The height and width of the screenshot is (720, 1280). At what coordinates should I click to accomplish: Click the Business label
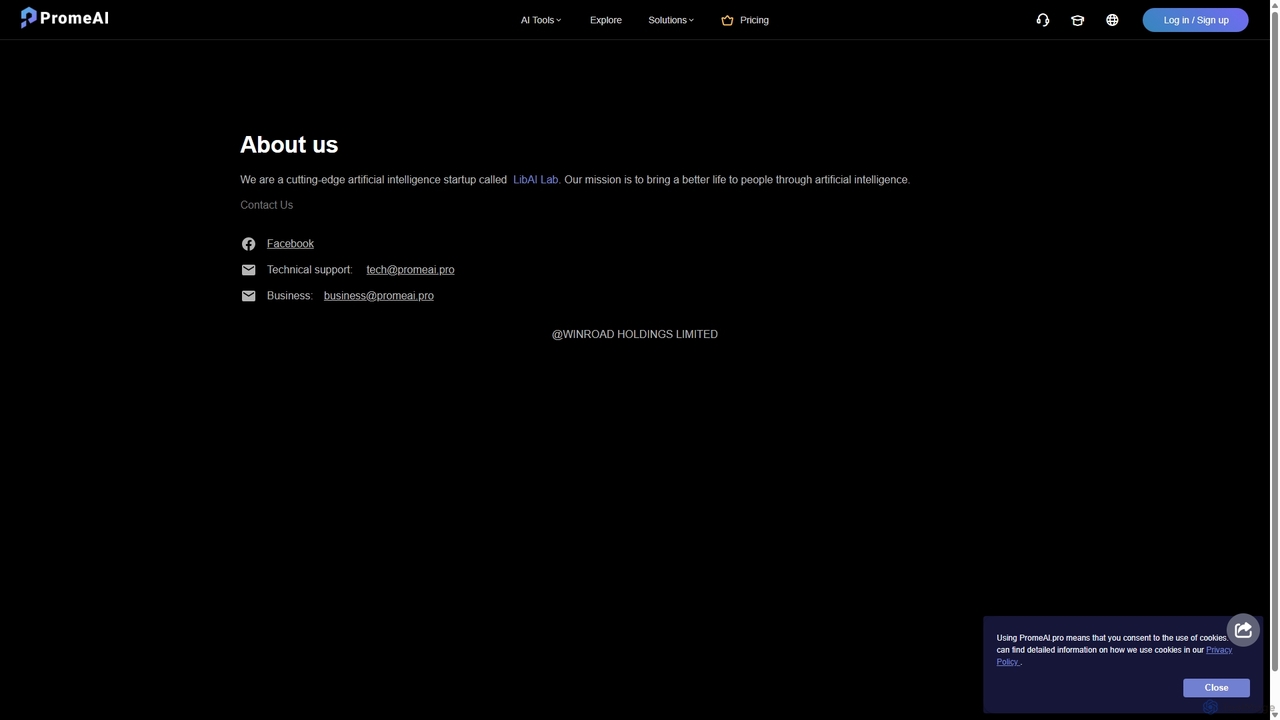290,296
